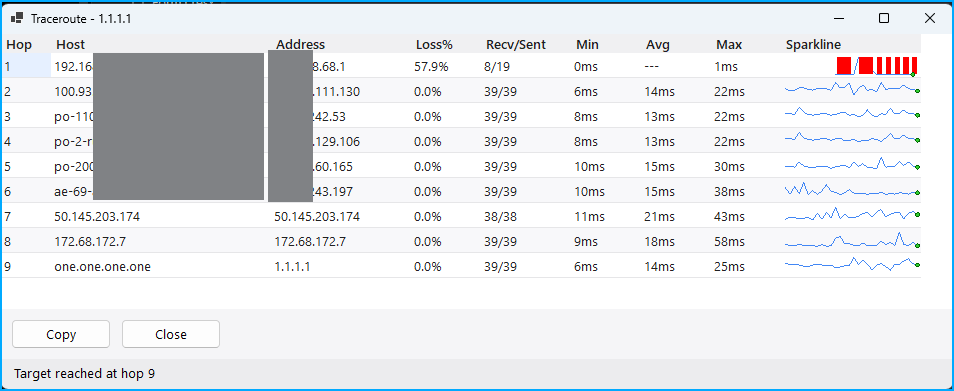Click the sparkline graph of hop 8
The width and height of the screenshot is (954, 391).
coord(852,241)
